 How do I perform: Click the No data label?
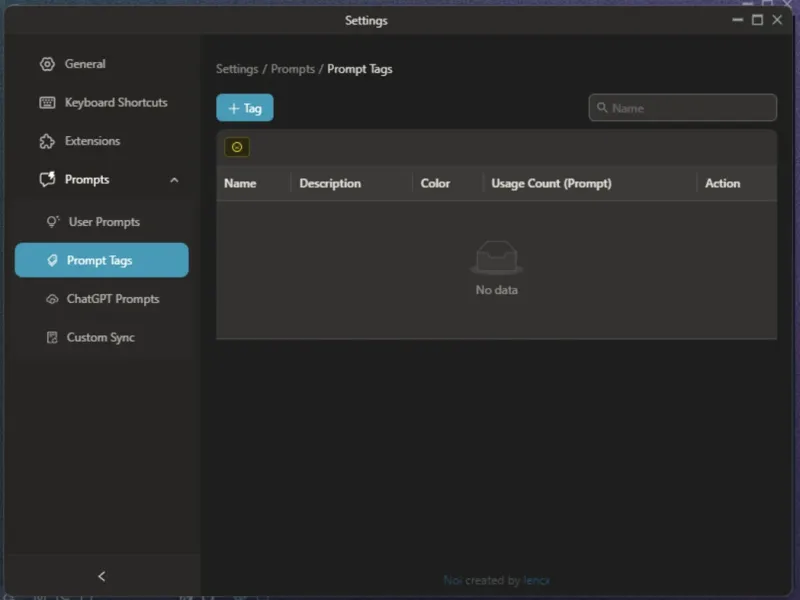496,290
